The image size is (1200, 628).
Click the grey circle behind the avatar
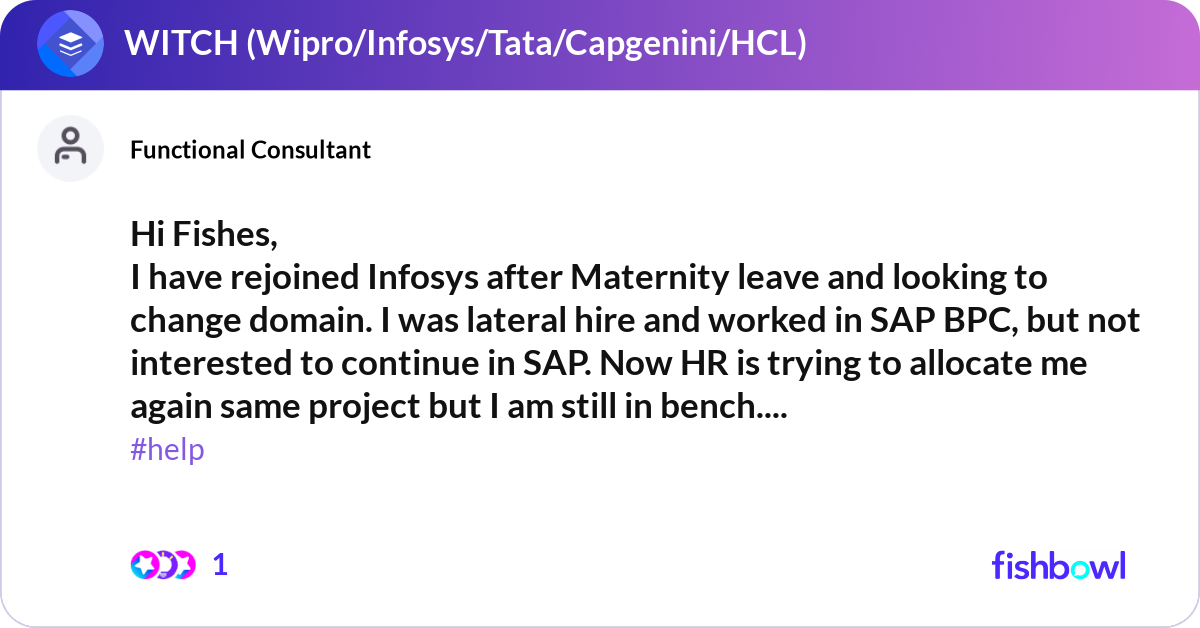pyautogui.click(x=70, y=148)
